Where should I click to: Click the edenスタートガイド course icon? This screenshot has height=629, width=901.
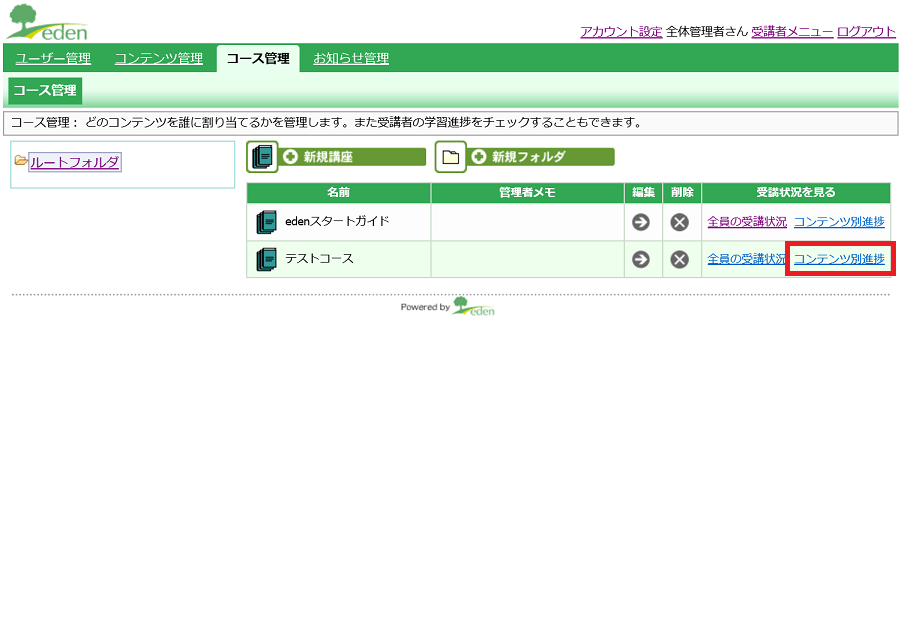click(266, 222)
